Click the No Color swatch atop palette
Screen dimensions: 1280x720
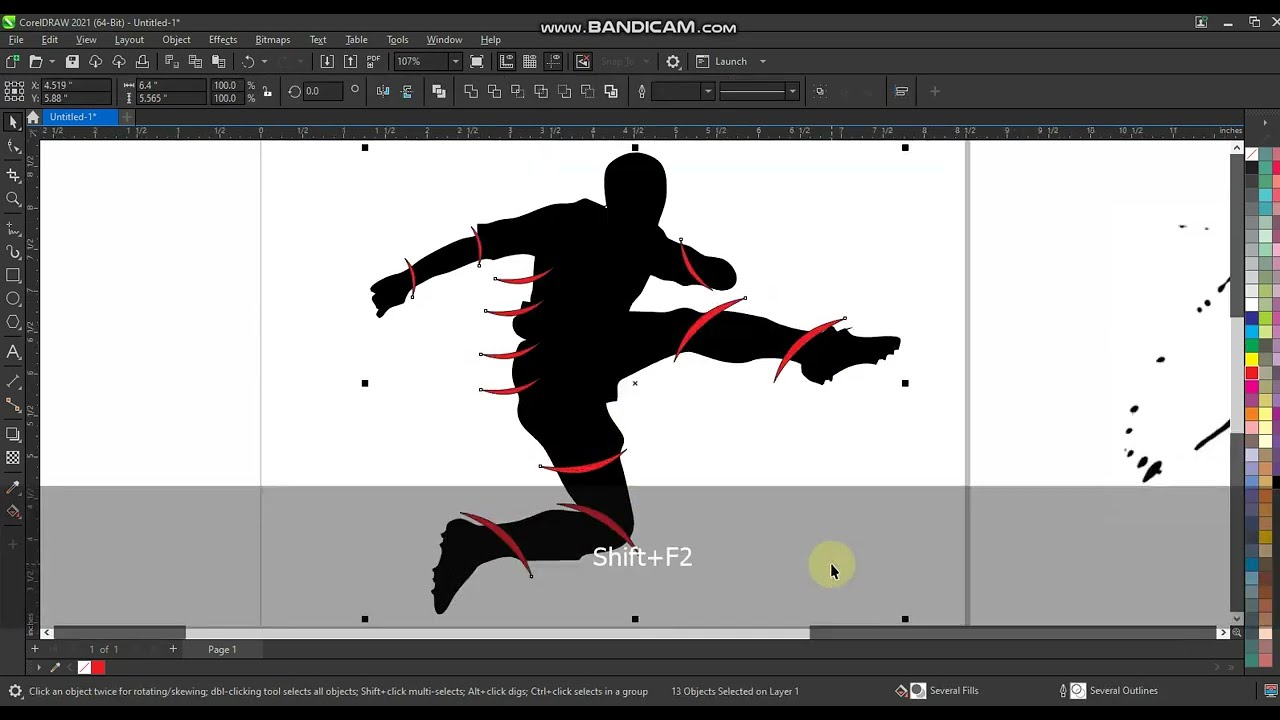1251,155
